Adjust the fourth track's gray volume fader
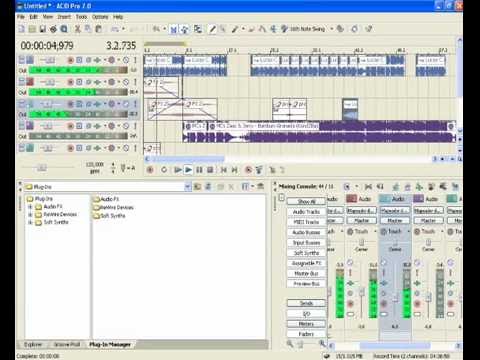This screenshot has height=360, width=480. click(x=78, y=136)
